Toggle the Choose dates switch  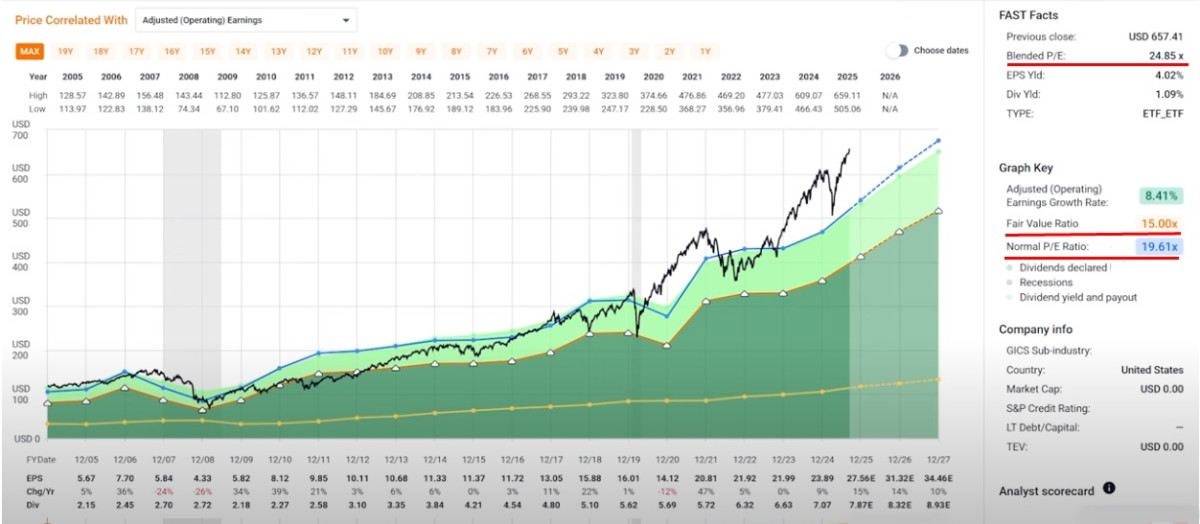(897, 51)
